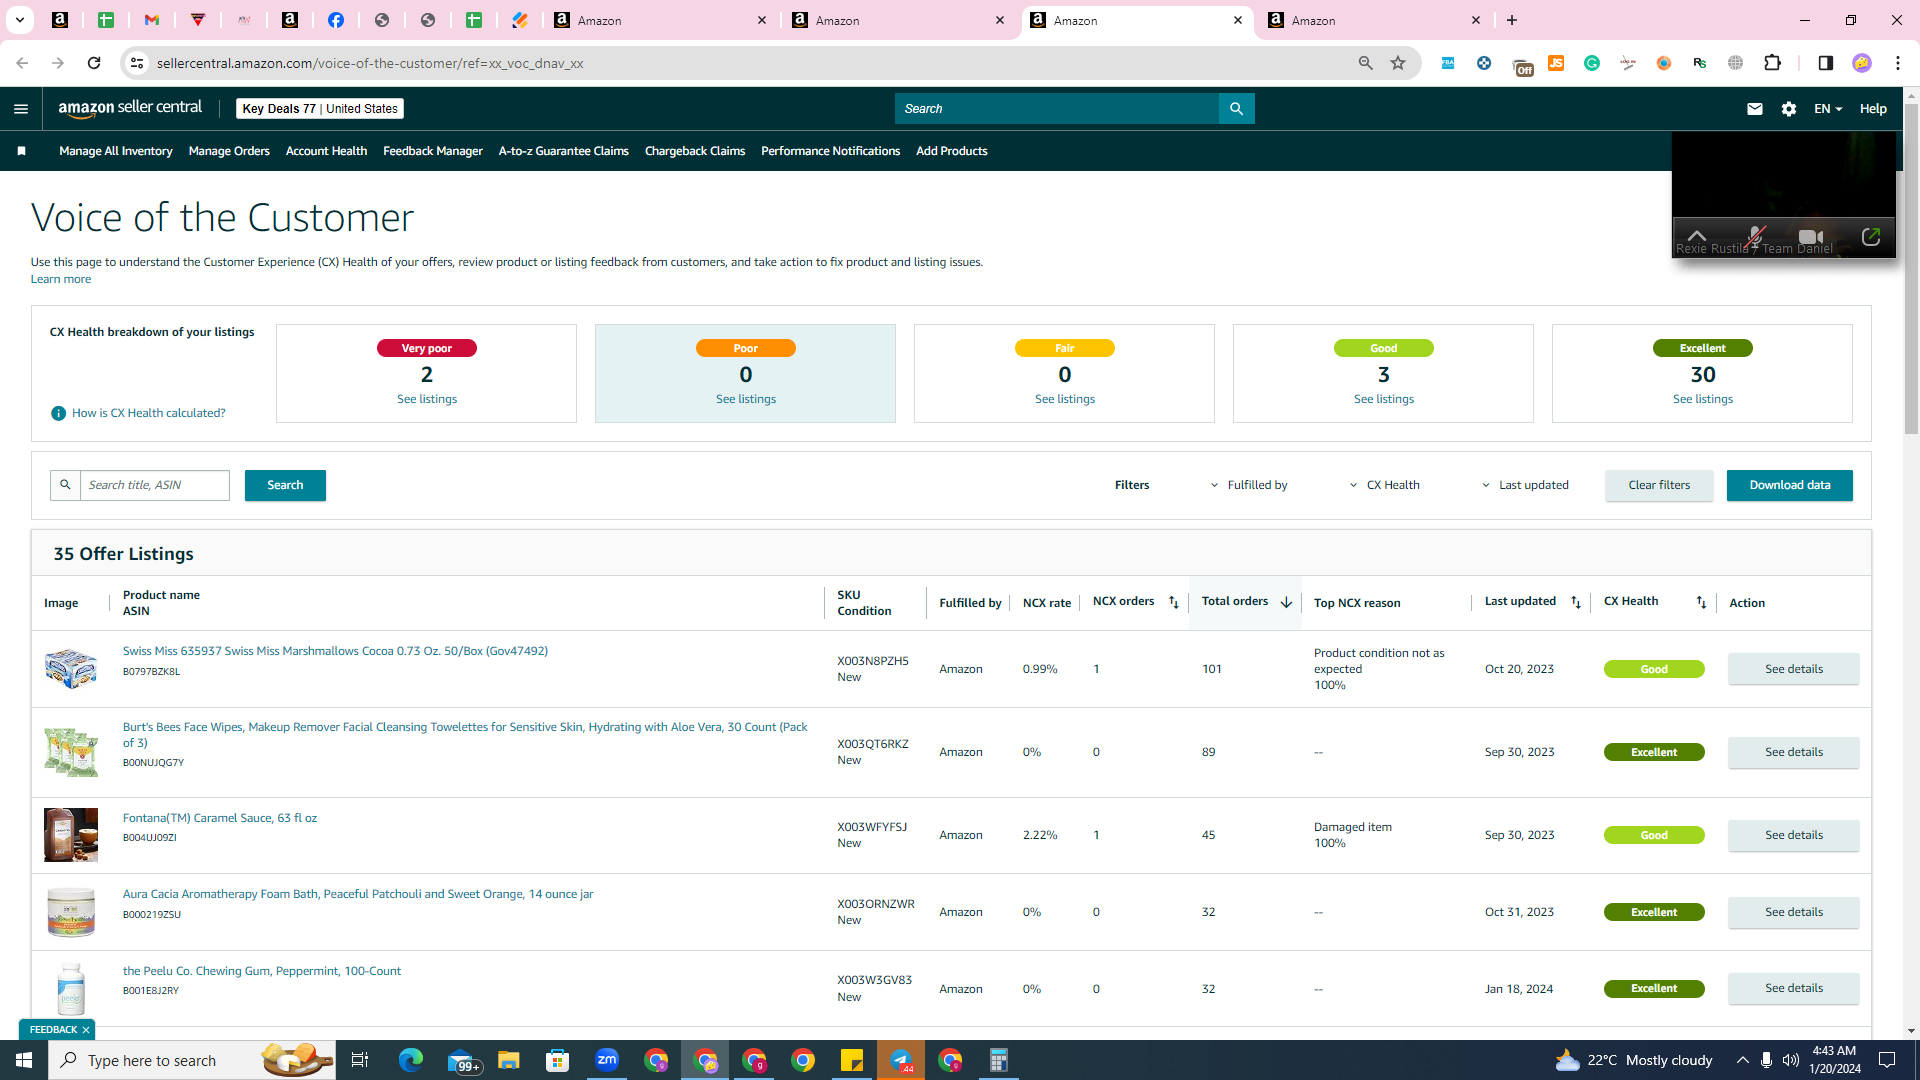Click the Good badge on Fontana Caramel row
The height and width of the screenshot is (1080, 1920).
click(x=1654, y=835)
